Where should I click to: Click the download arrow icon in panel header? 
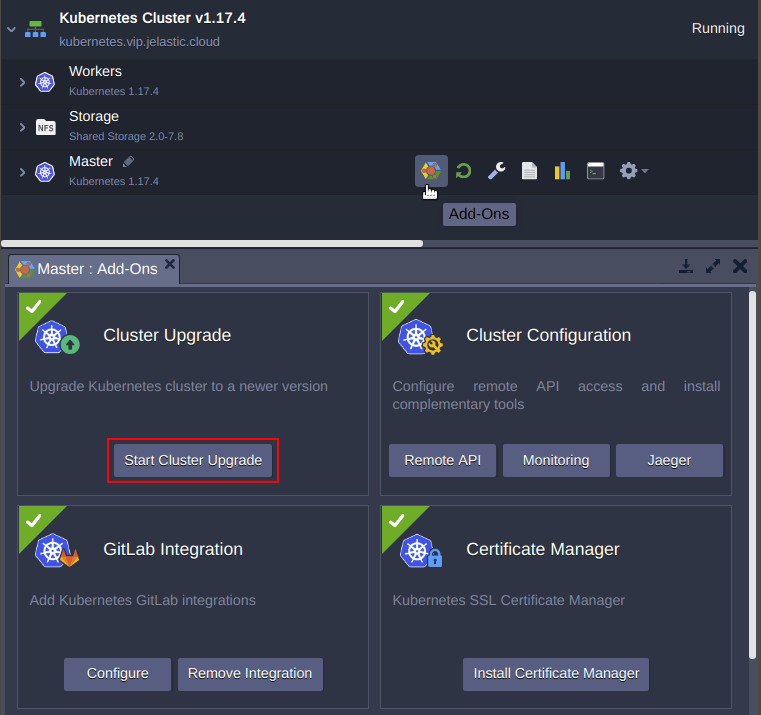(686, 266)
